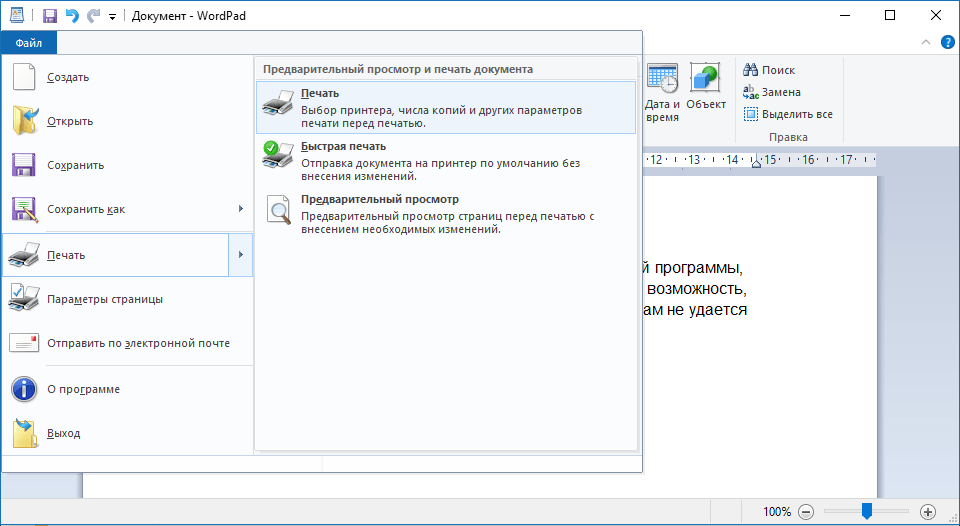960x526 pixels.
Task: Click the 100% zoom level label
Action: (x=777, y=512)
